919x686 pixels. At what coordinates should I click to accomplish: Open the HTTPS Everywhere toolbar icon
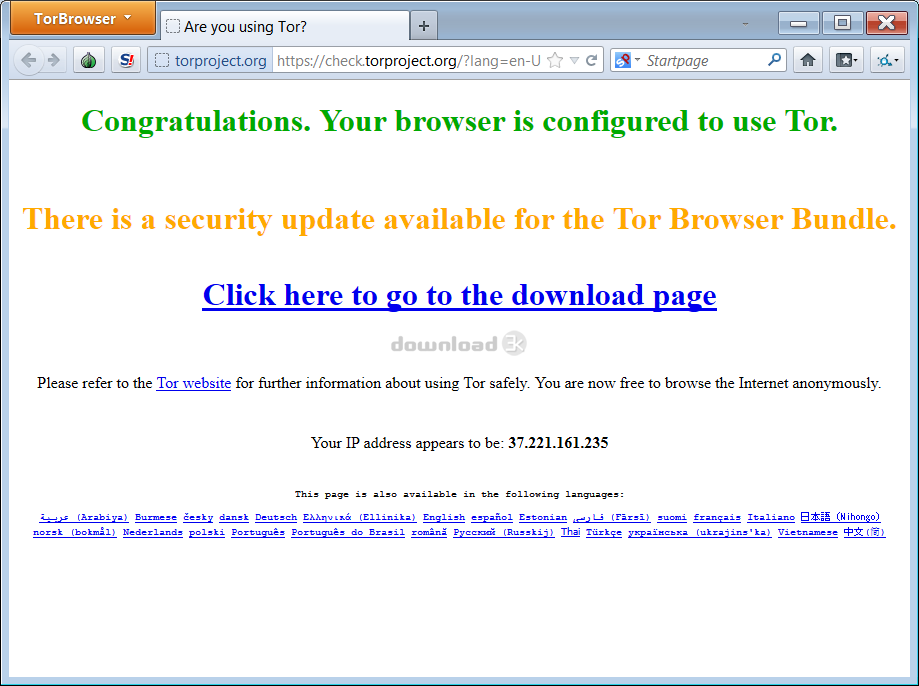pos(887,60)
